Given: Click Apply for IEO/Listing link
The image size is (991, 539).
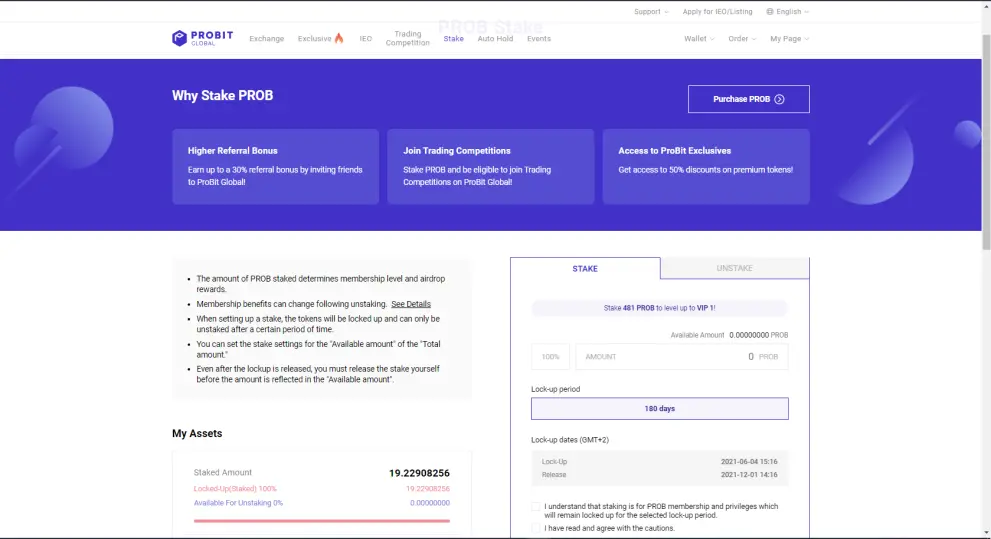Looking at the screenshot, I should point(717,11).
